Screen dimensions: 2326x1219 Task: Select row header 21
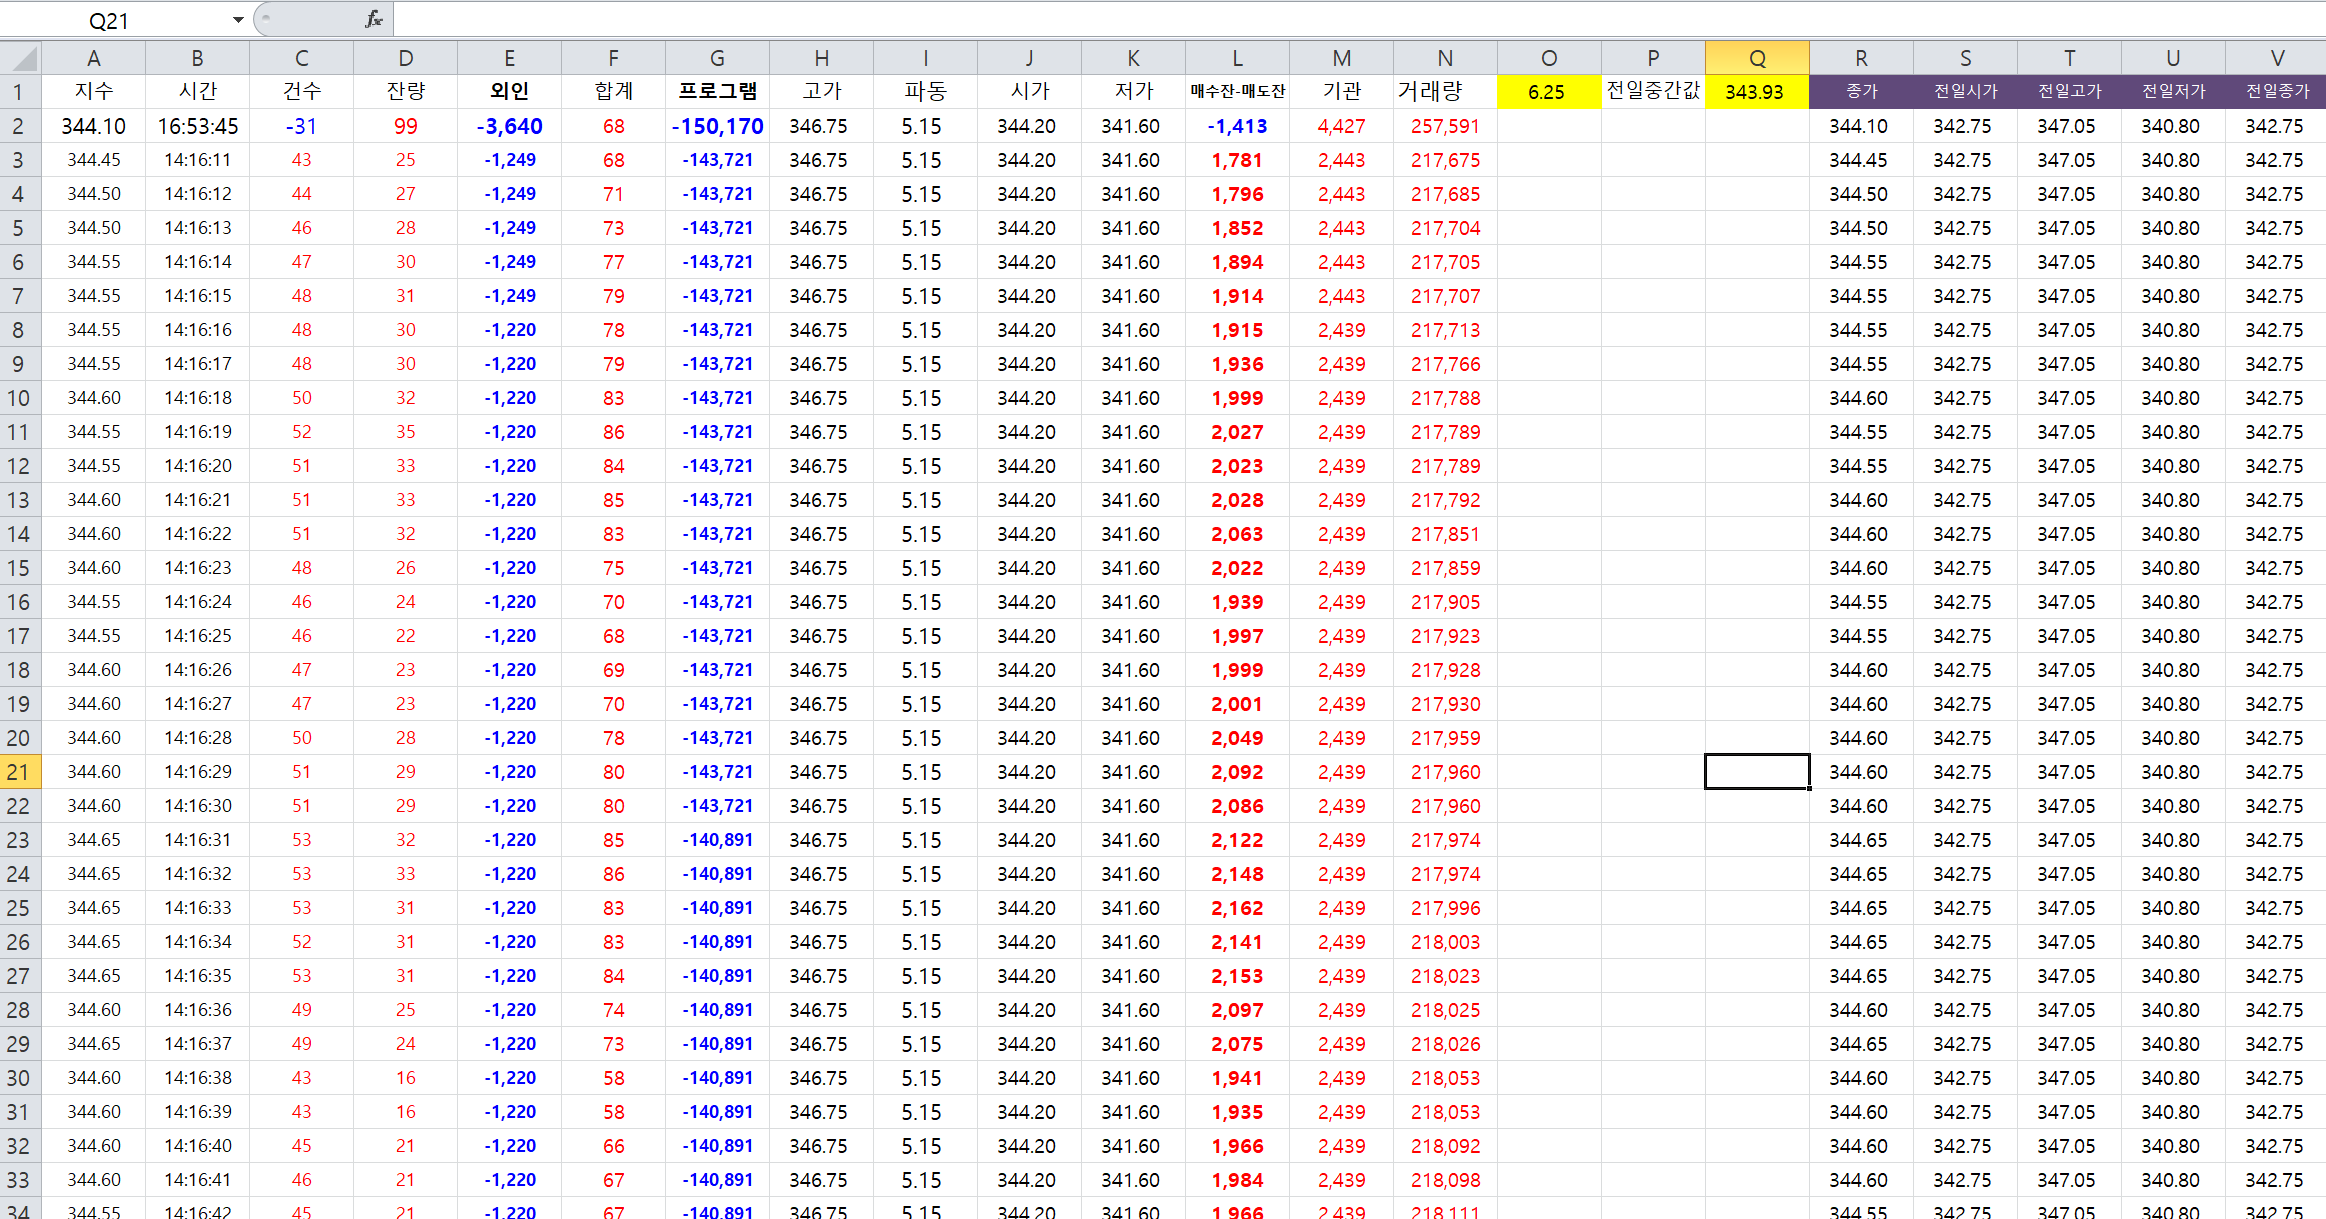click(x=19, y=772)
